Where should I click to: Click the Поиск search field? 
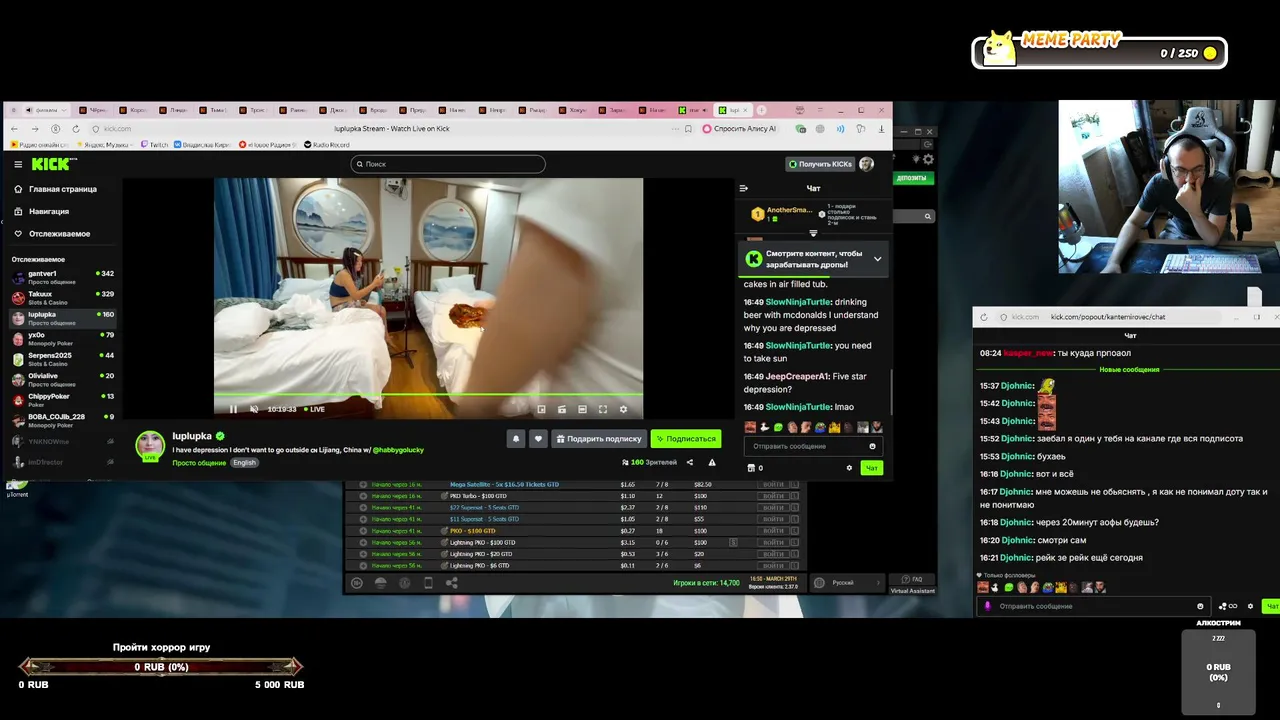pos(448,164)
